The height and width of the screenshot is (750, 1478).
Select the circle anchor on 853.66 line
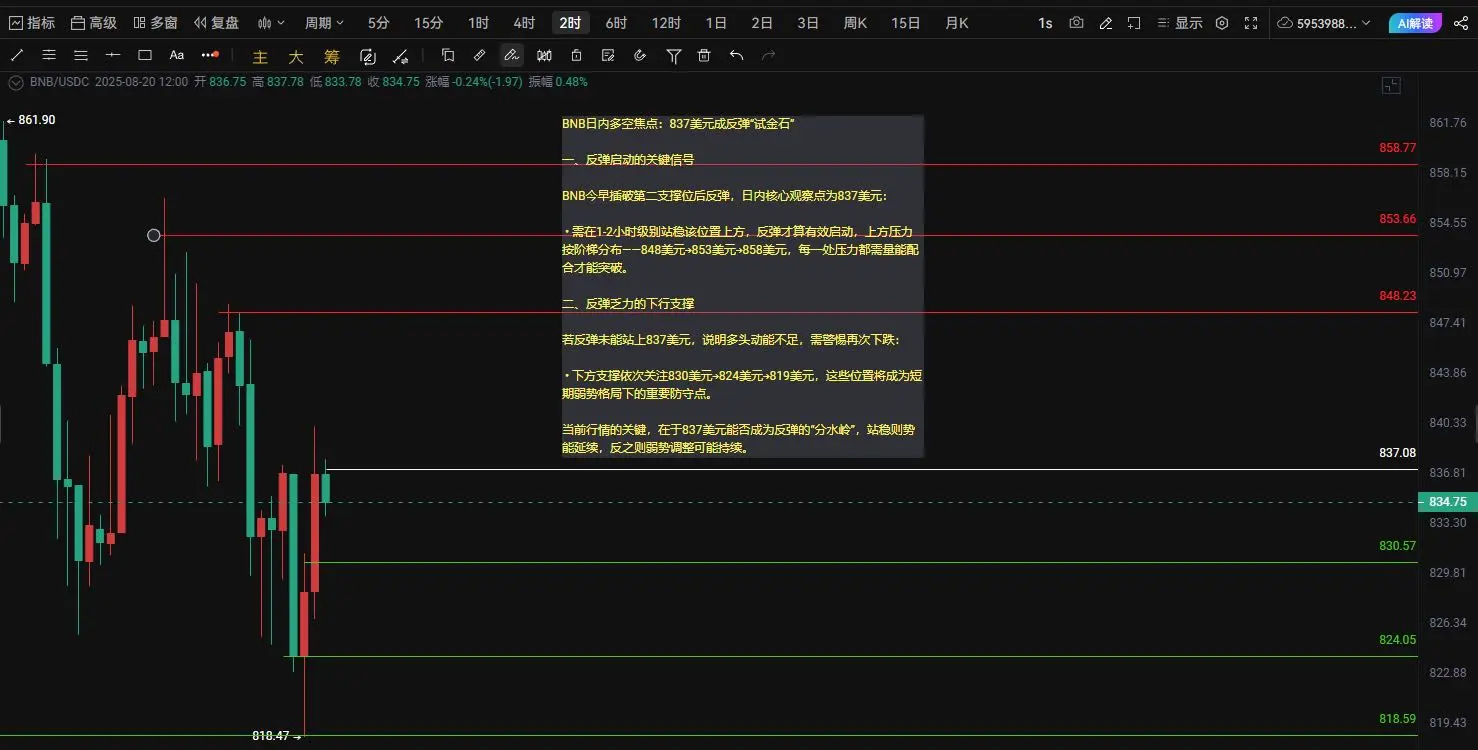[153, 235]
